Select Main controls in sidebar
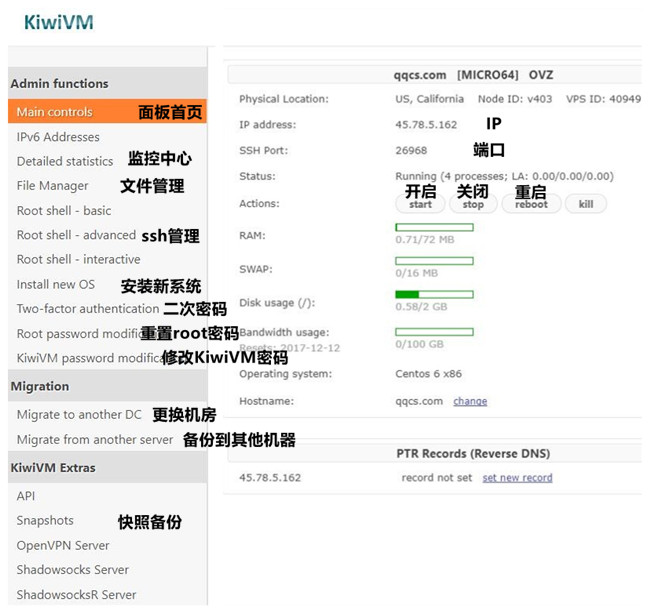 click(x=107, y=111)
